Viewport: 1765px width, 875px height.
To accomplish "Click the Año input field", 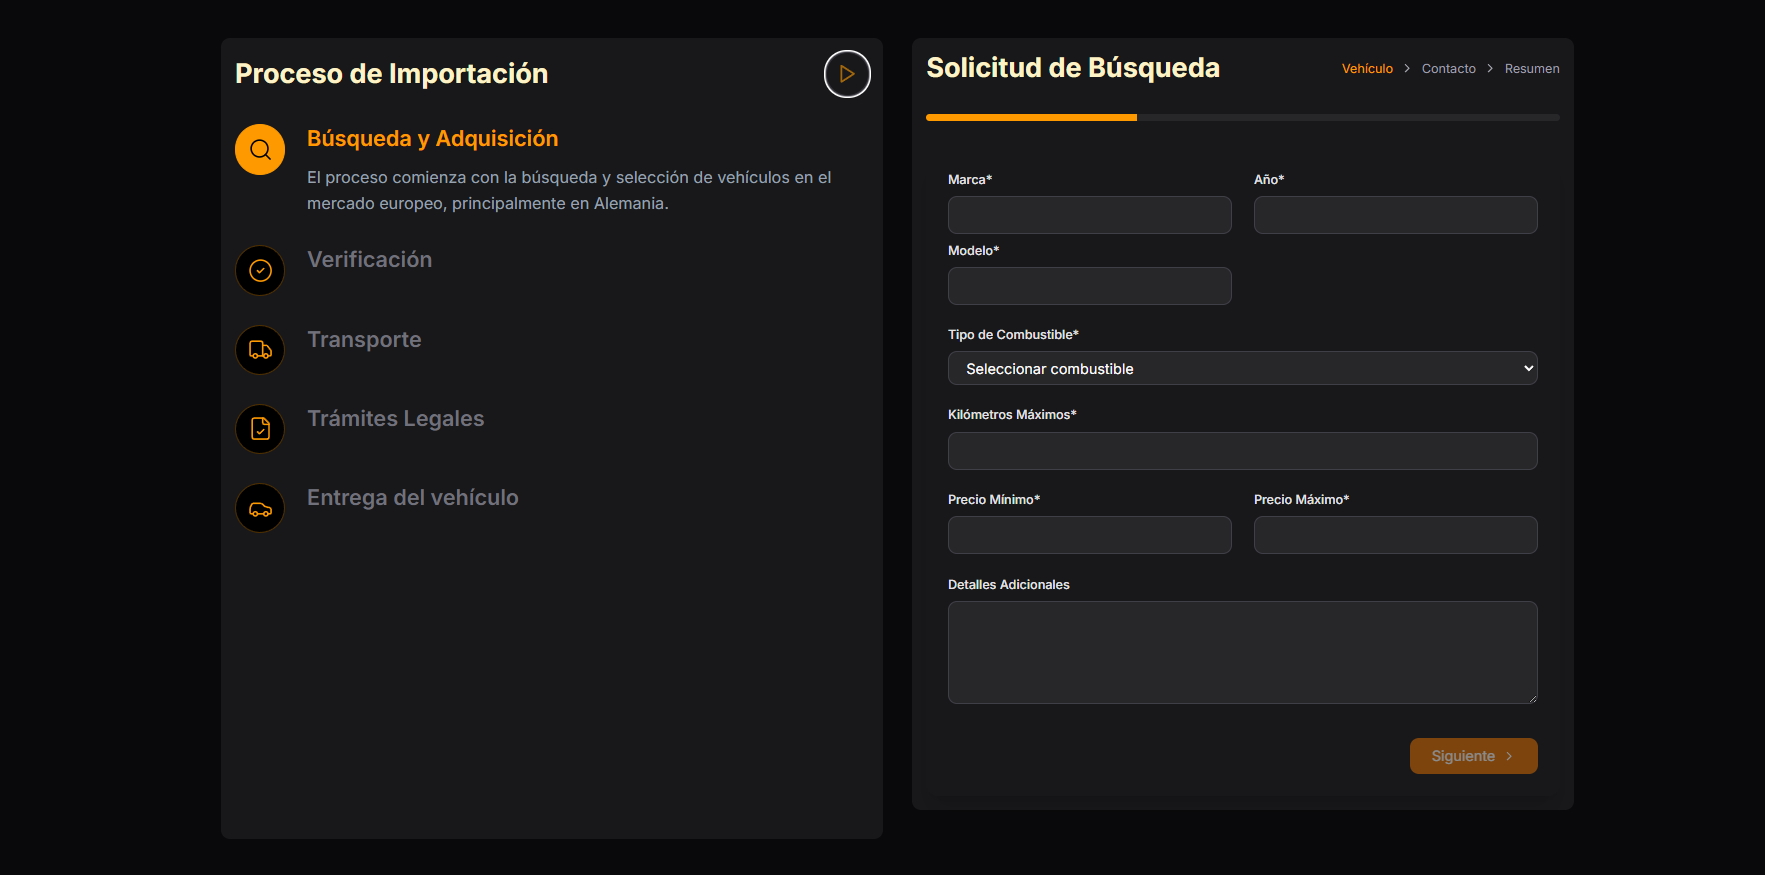I will (1395, 215).
